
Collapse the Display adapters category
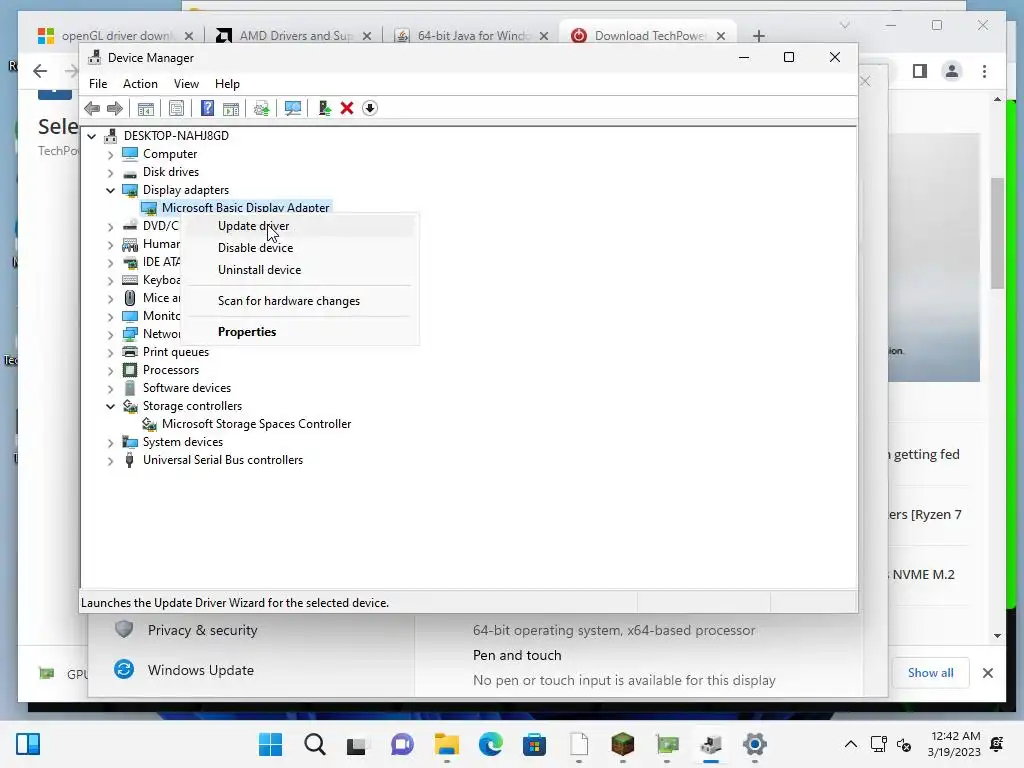[110, 191]
